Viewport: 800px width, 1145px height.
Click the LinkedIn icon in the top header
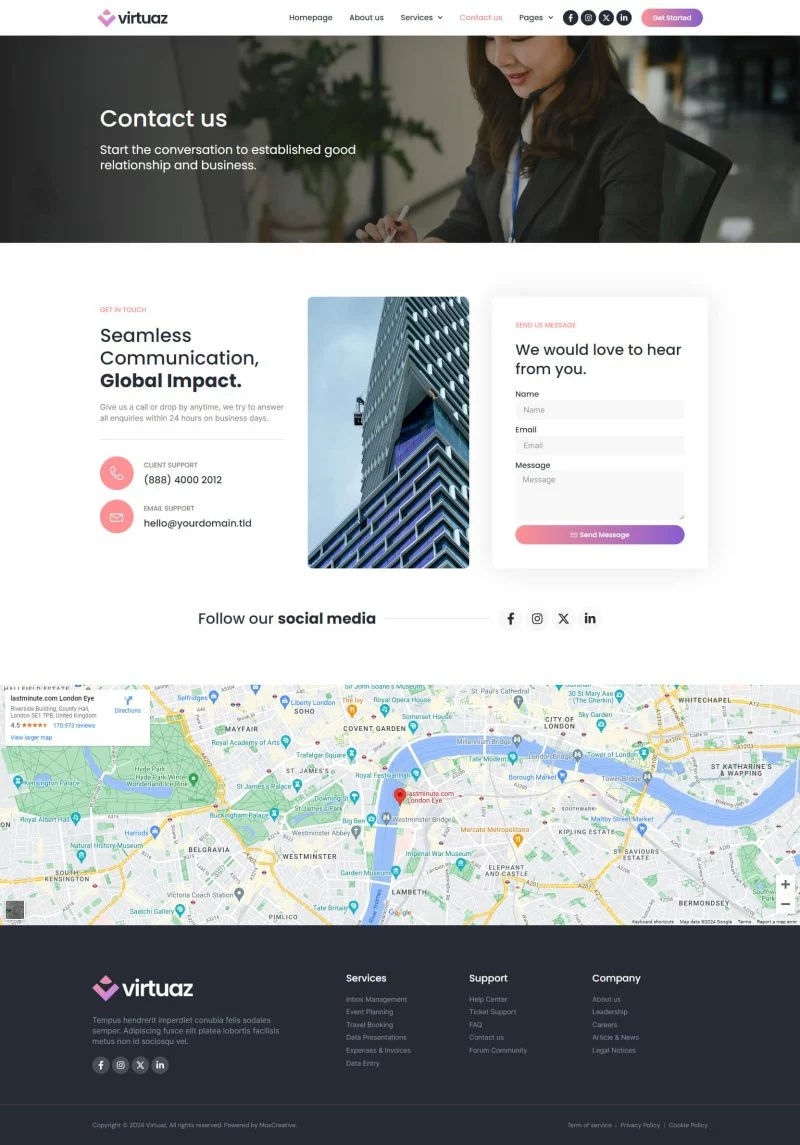[624, 17]
